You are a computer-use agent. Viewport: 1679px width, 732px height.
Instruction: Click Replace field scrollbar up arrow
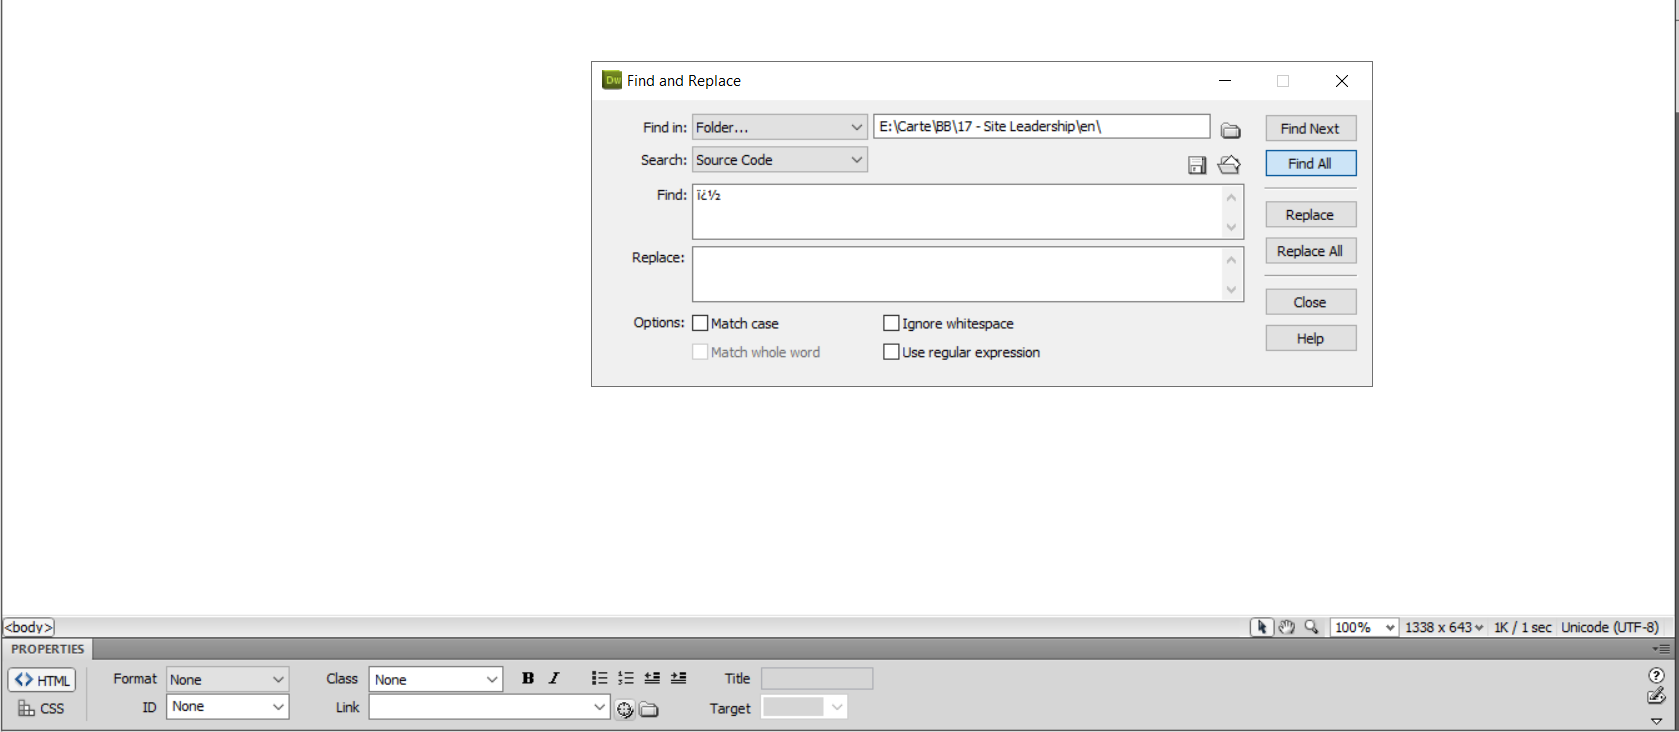pyautogui.click(x=1231, y=260)
